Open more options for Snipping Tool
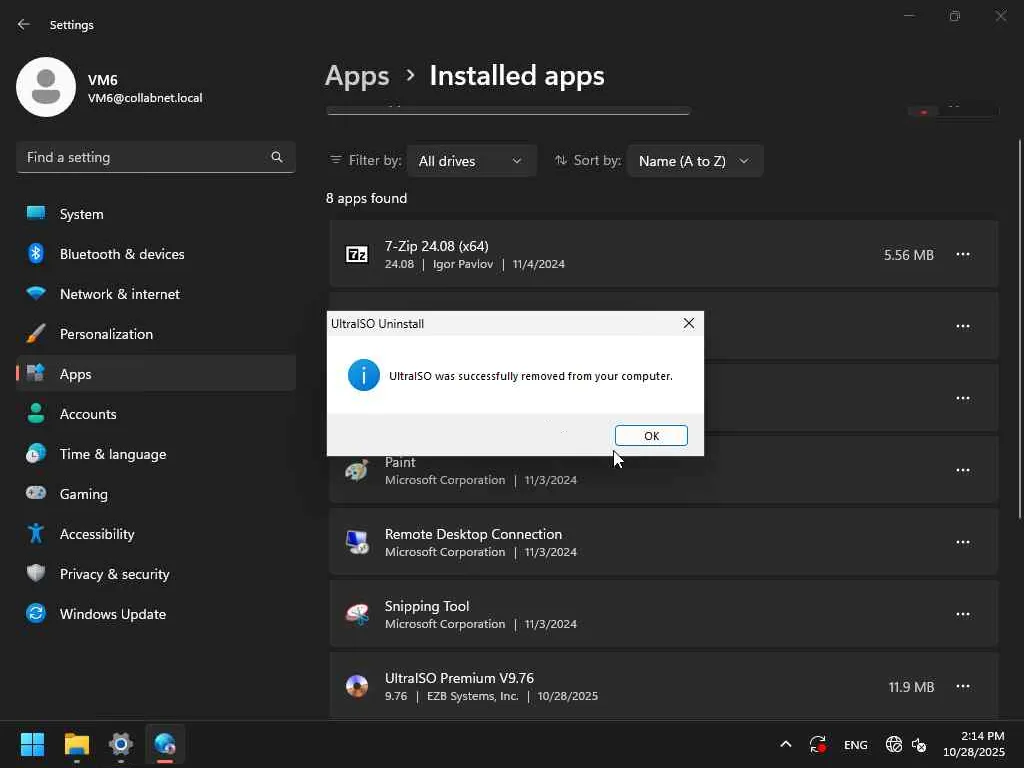Image resolution: width=1024 pixels, height=768 pixels. pyautogui.click(x=962, y=614)
